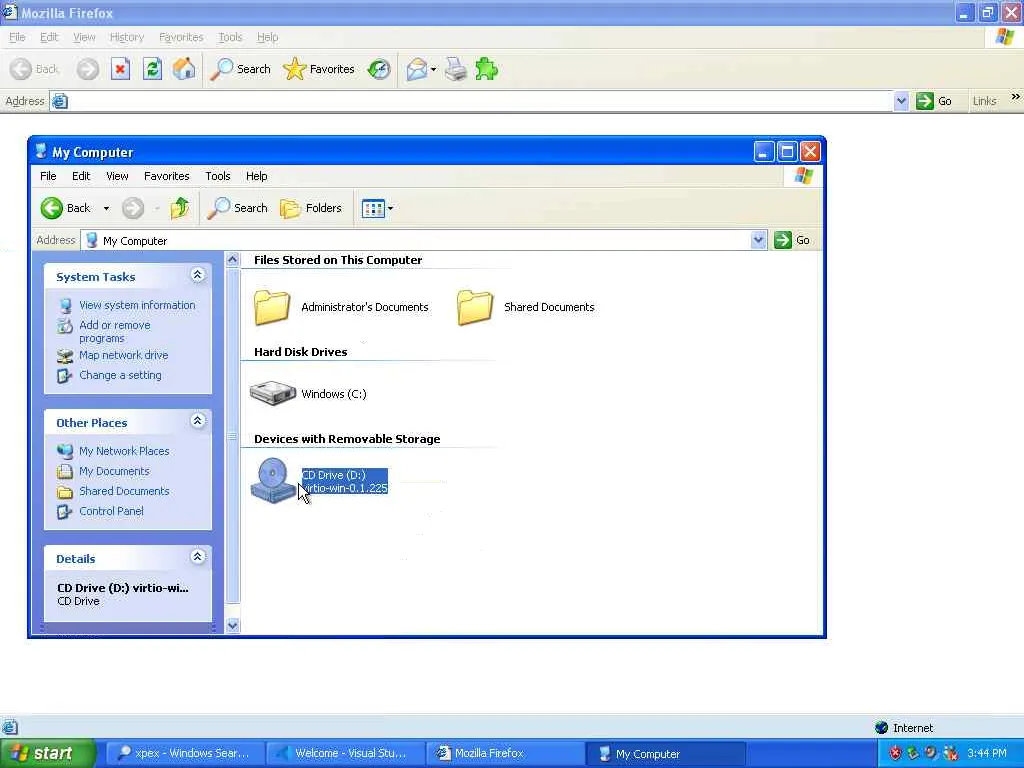
Task: Click the Stop icon in browser toolbar
Action: (x=120, y=69)
